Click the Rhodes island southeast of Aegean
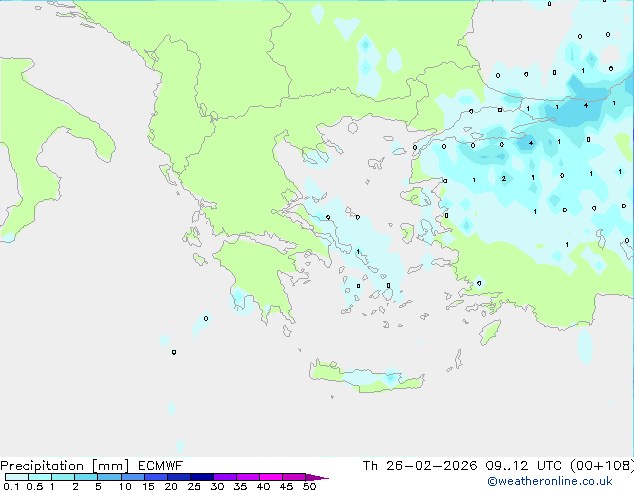 489,331
